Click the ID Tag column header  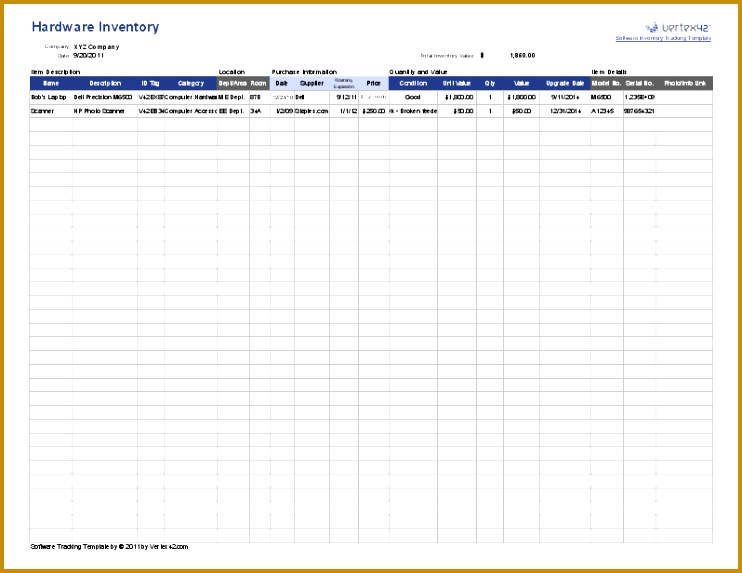click(150, 83)
